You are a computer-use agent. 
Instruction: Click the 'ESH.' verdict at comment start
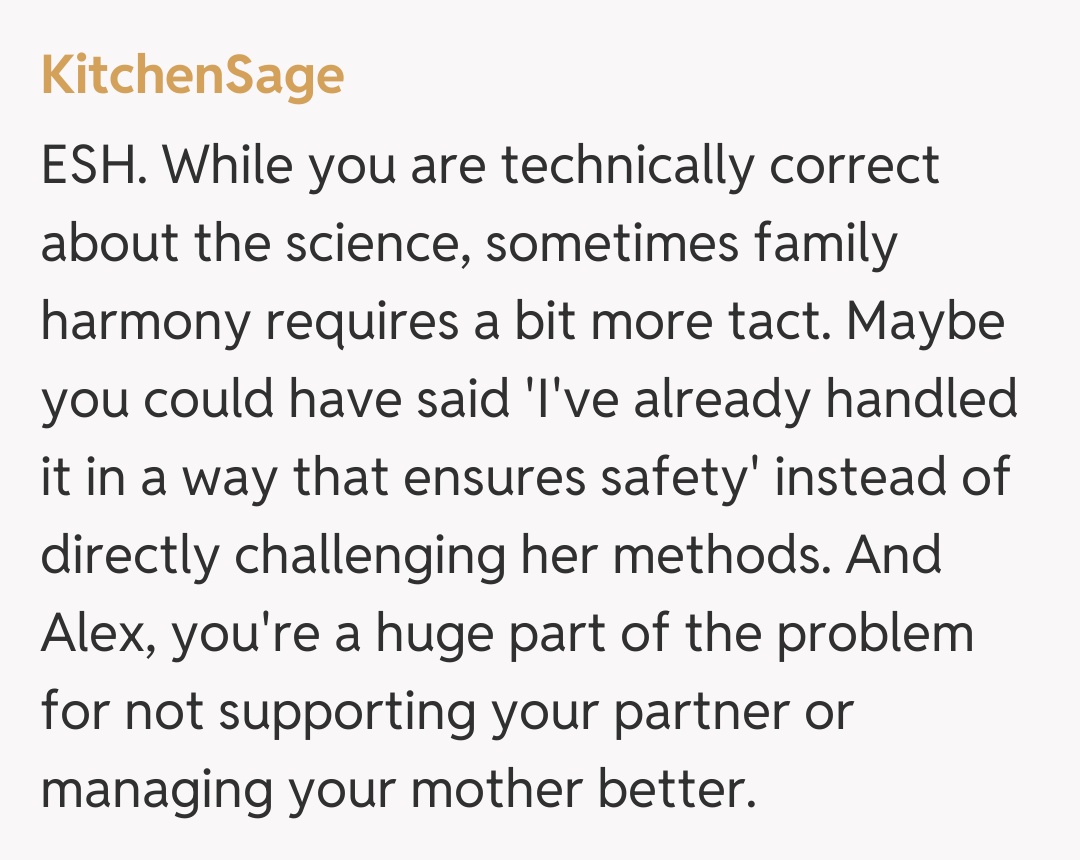tap(96, 165)
